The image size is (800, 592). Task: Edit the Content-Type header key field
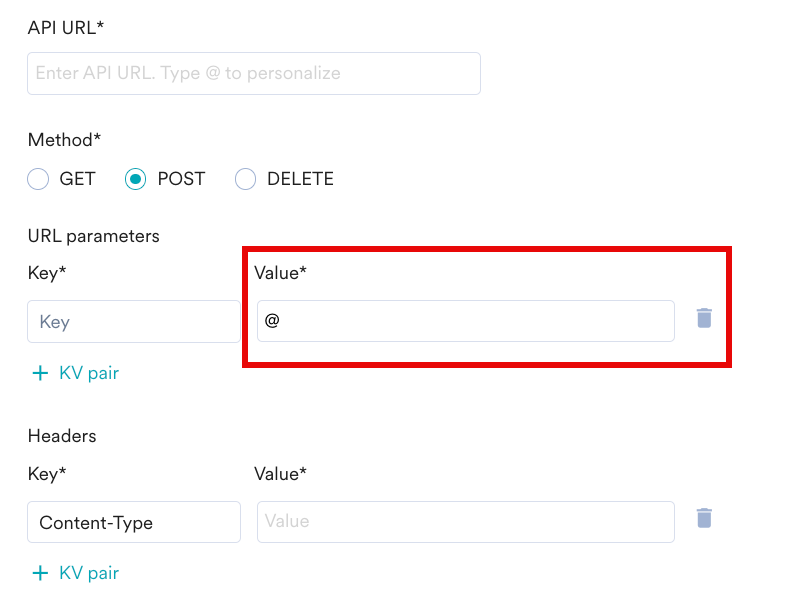134,522
